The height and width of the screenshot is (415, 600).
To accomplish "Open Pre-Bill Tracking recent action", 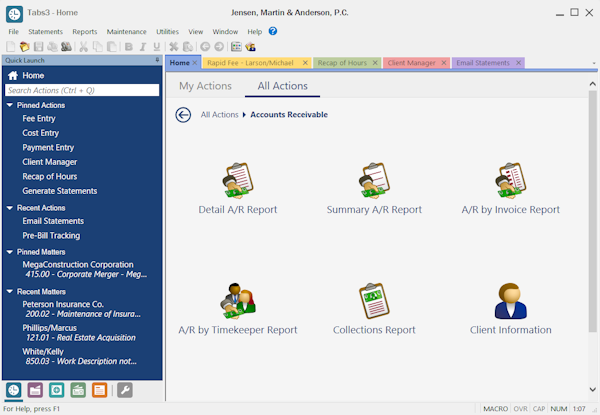I will [51, 236].
